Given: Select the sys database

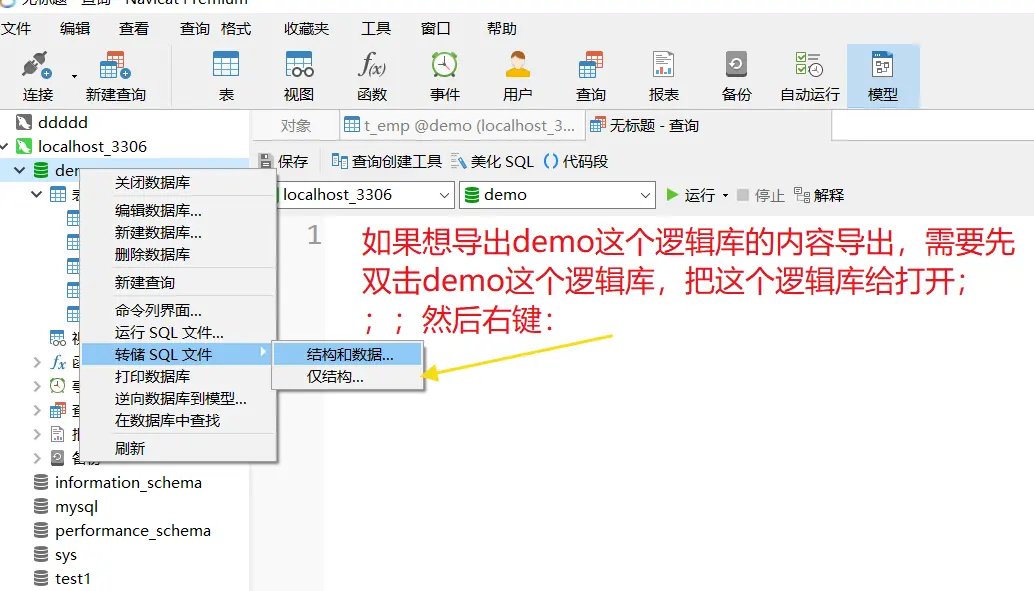Looking at the screenshot, I should click(x=65, y=555).
